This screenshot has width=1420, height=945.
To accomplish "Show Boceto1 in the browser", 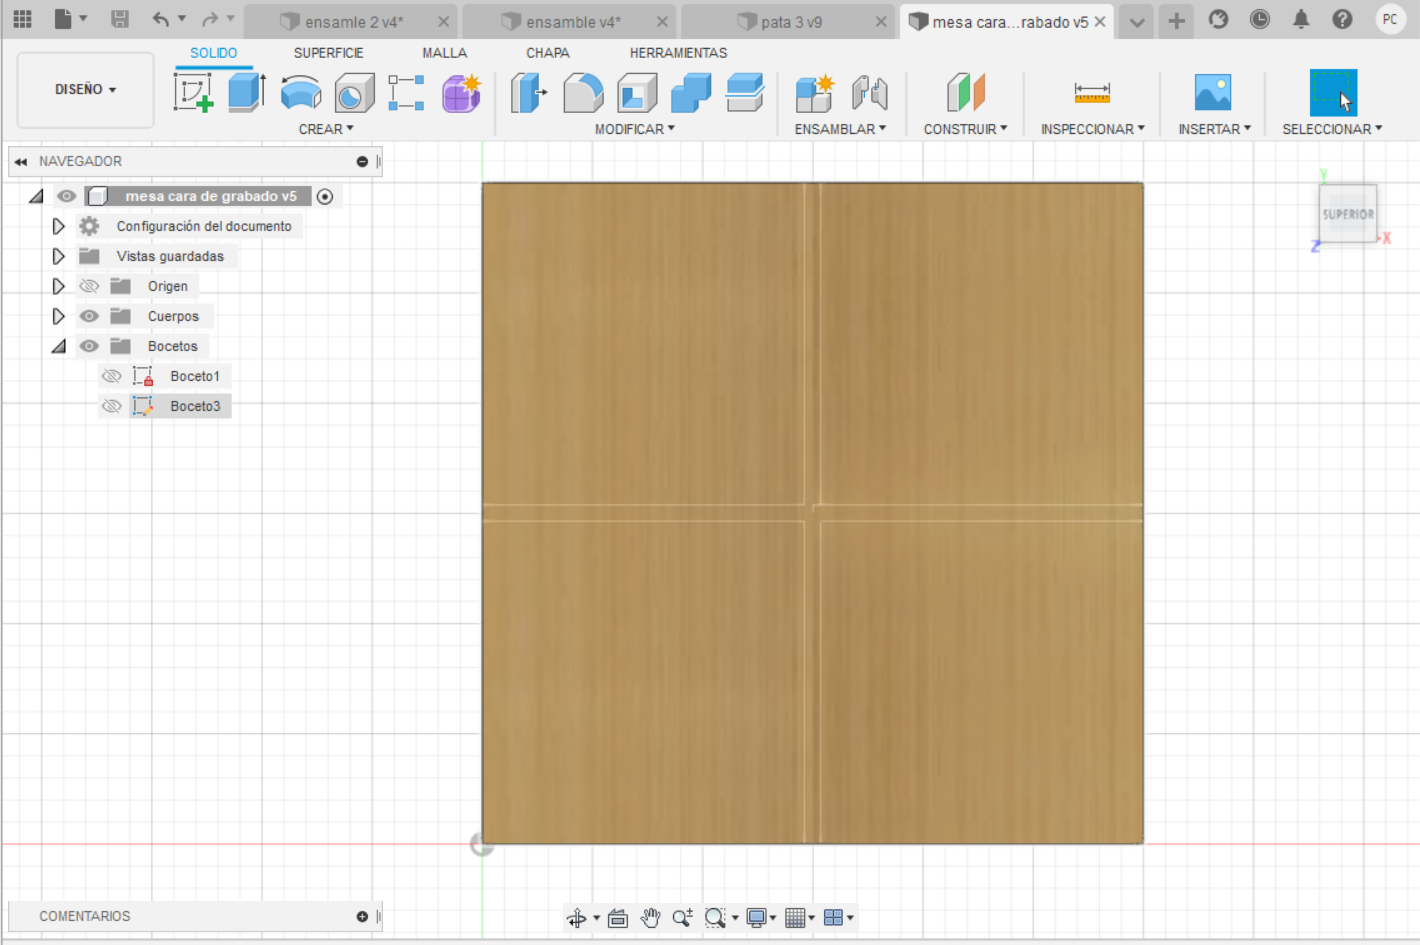I will point(112,375).
